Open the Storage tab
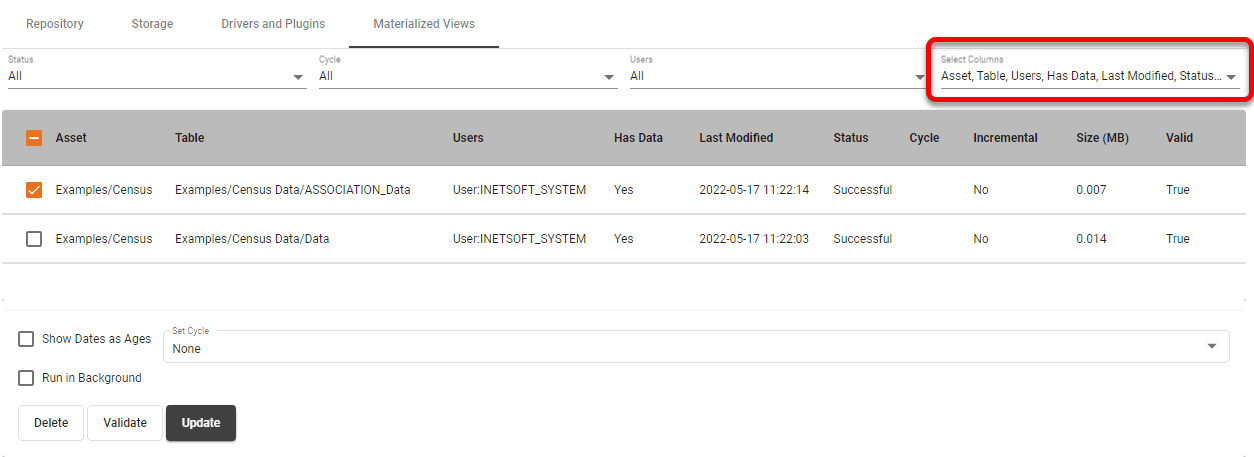This screenshot has height=457, width=1254. [x=152, y=24]
